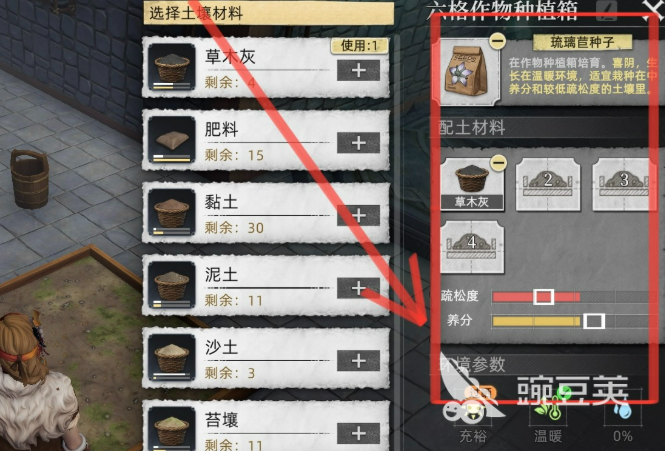Remove the 琉璃苣种子 seed with minus button
The image size is (665, 451).
497,41
